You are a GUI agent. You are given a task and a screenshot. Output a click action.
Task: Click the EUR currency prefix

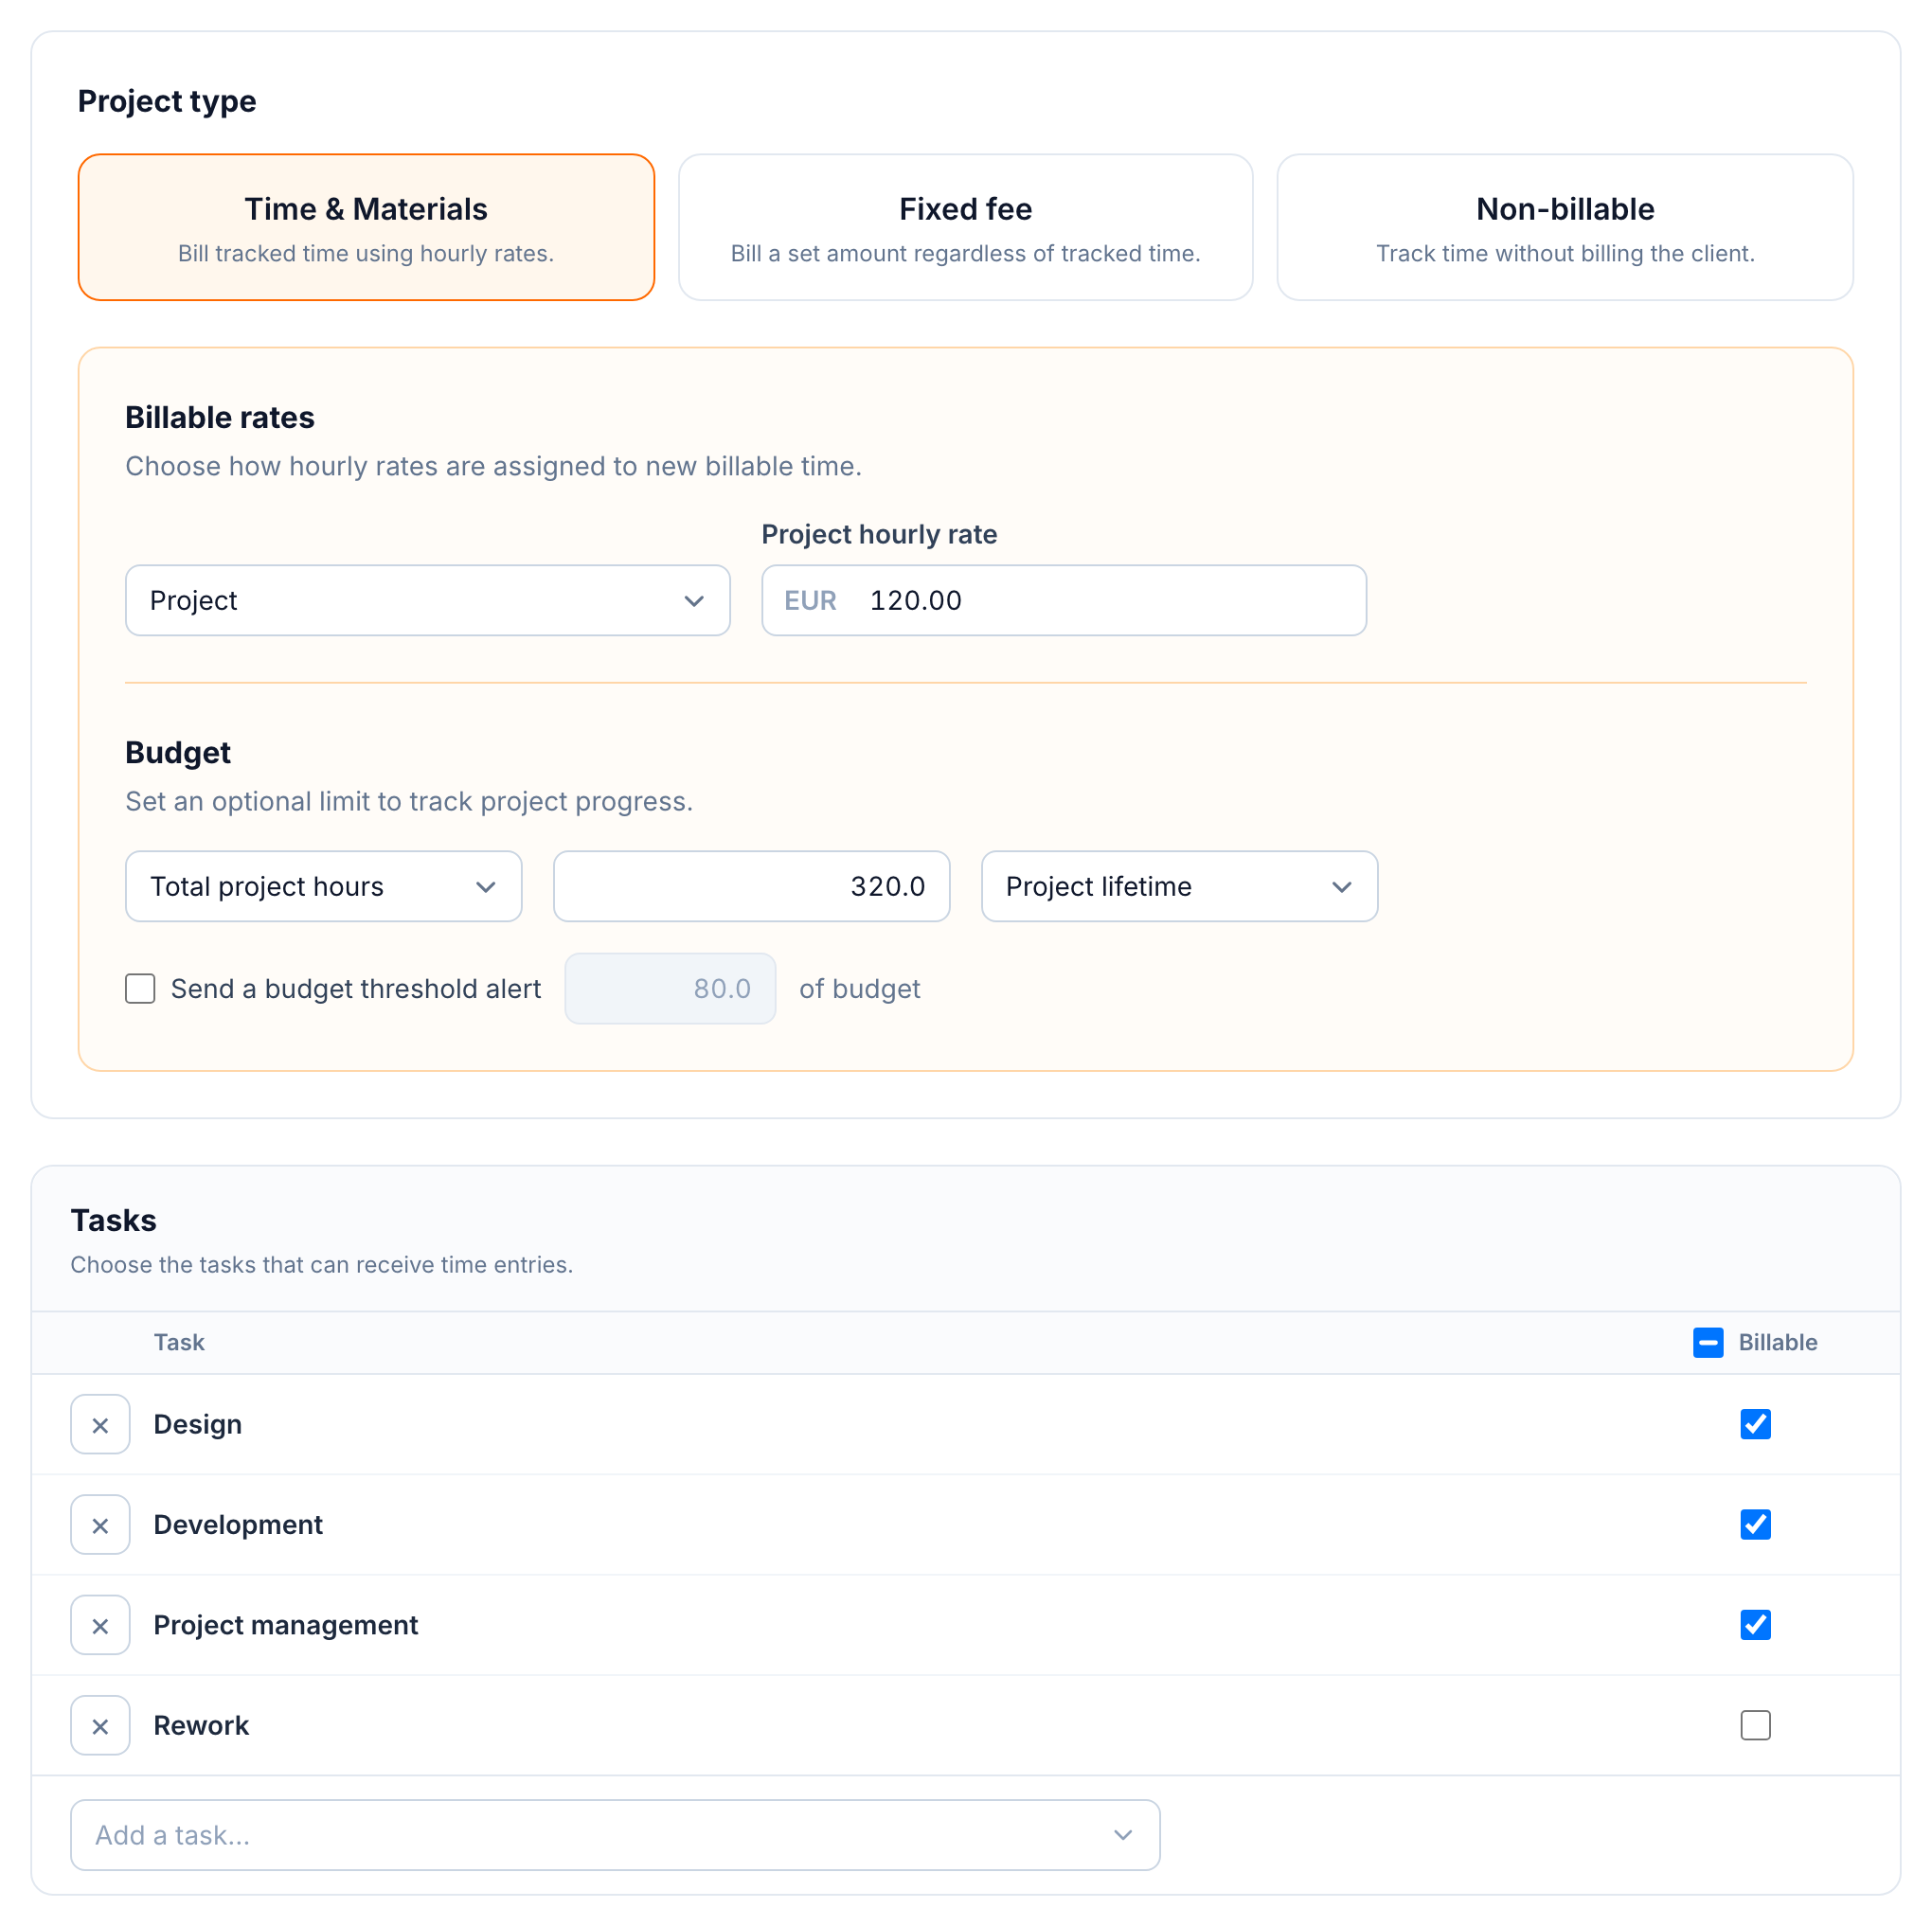coord(810,600)
